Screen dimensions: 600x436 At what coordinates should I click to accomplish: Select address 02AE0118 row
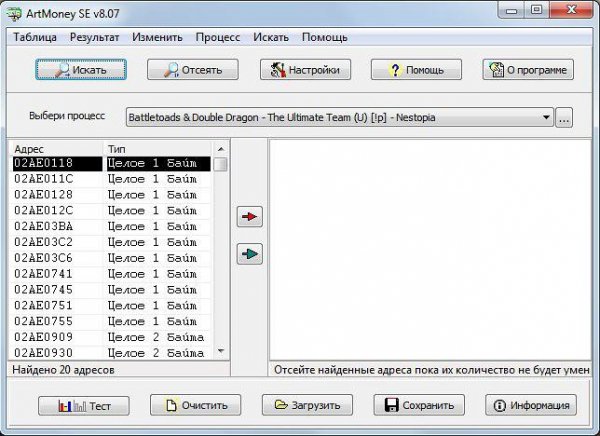coord(111,163)
